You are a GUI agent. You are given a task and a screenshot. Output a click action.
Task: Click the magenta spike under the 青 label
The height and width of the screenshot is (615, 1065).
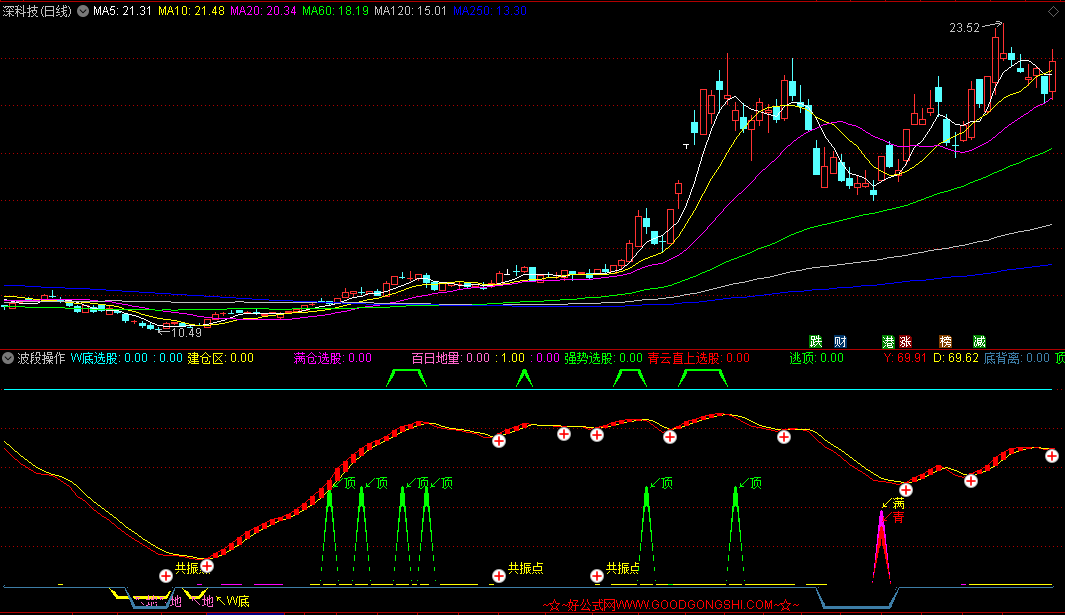tap(882, 548)
